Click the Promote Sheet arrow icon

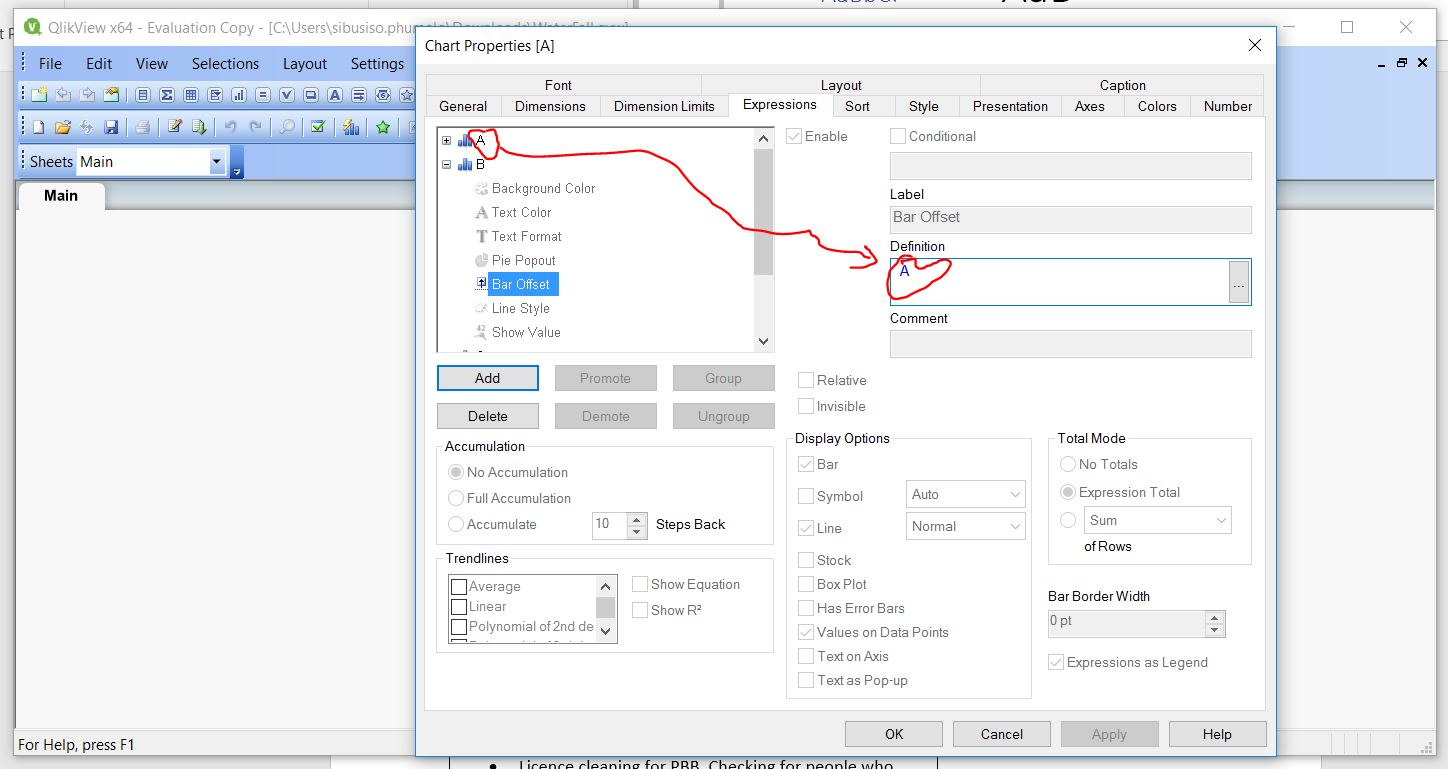pyautogui.click(x=64, y=95)
